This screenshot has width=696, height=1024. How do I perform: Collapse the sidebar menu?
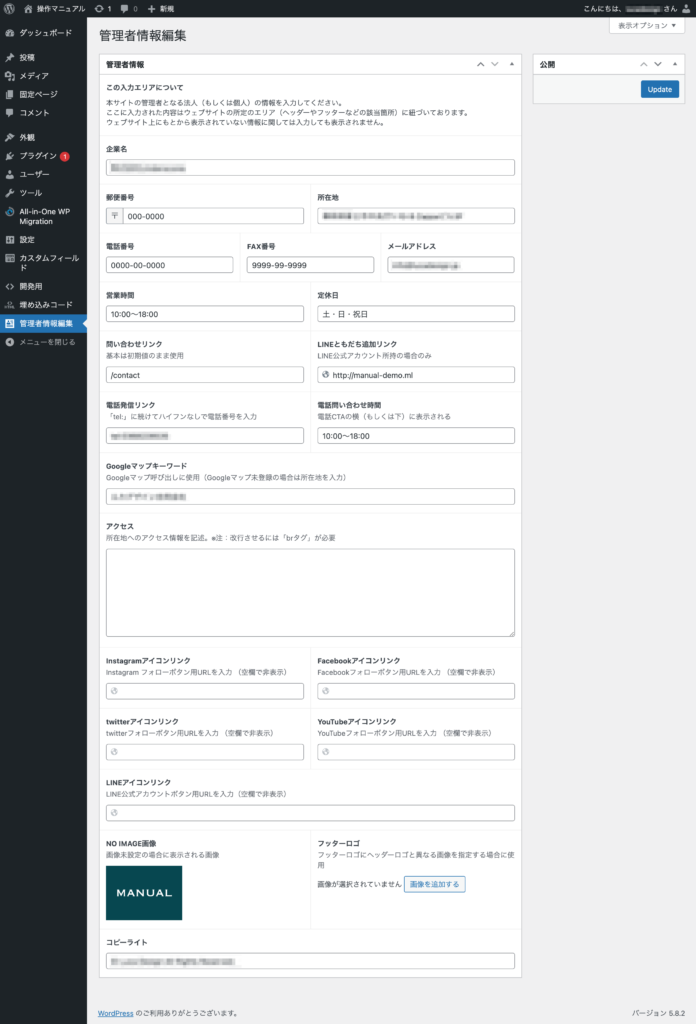click(40, 342)
